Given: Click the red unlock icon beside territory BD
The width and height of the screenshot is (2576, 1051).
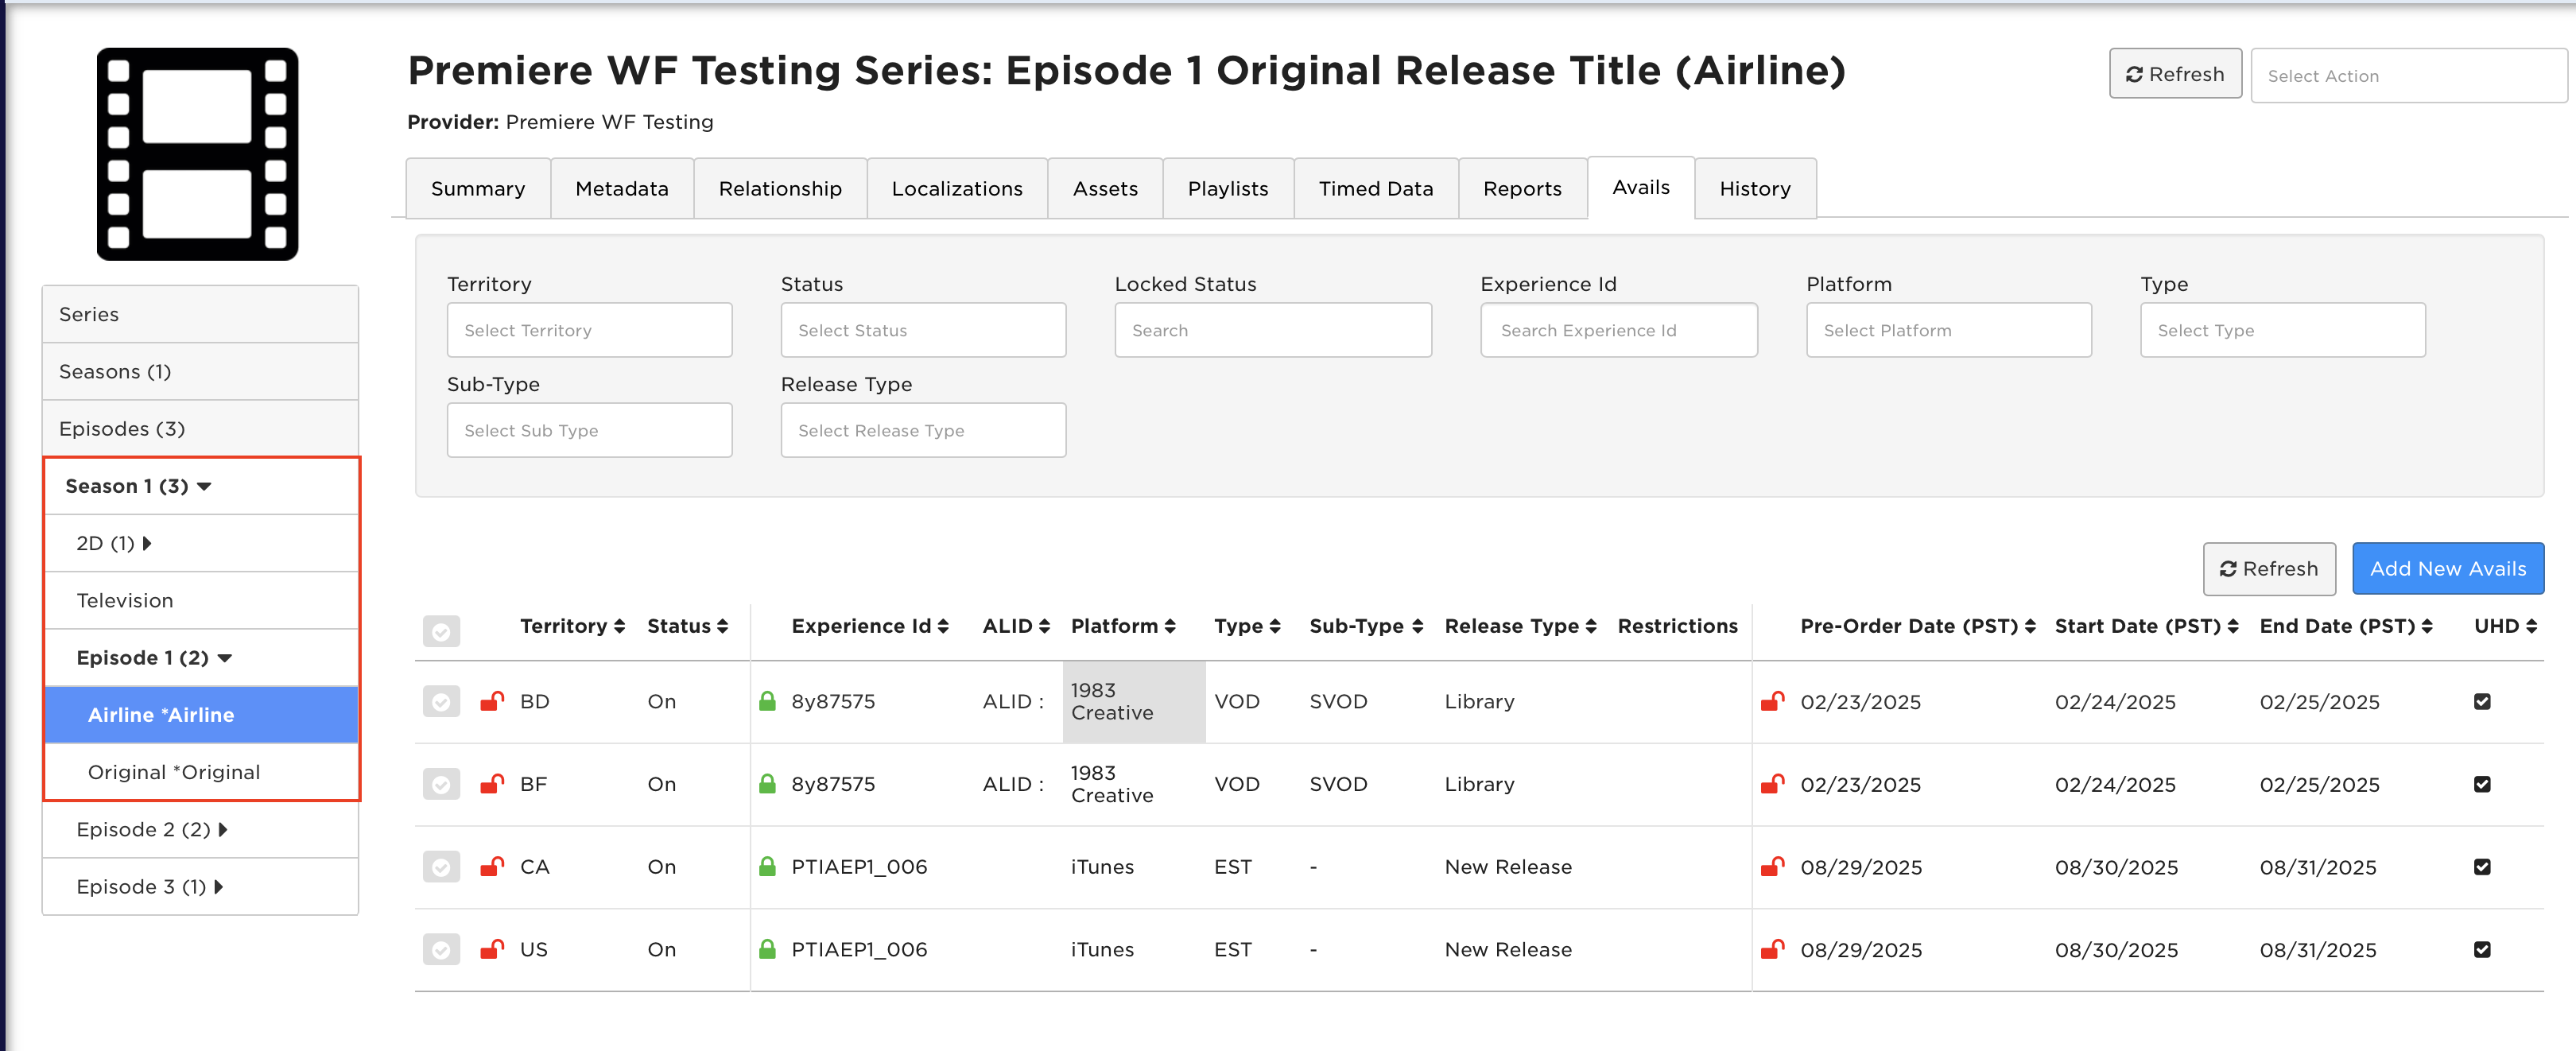Looking at the screenshot, I should pos(491,701).
